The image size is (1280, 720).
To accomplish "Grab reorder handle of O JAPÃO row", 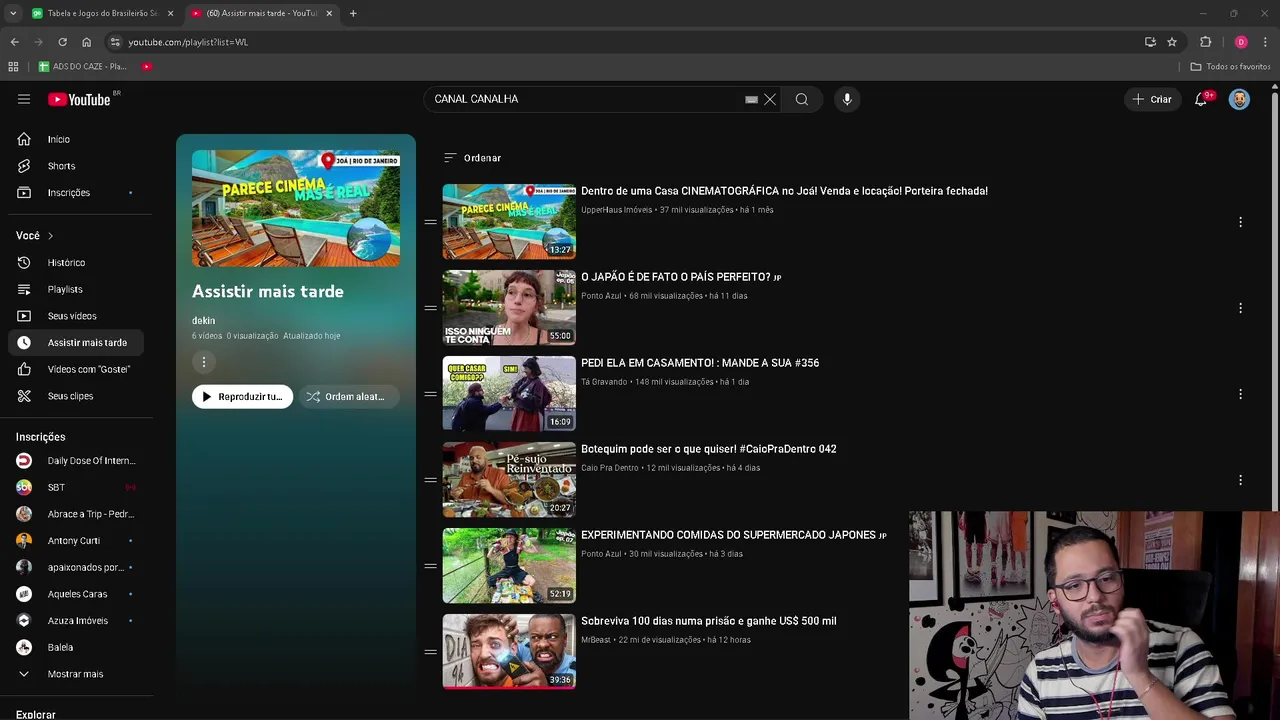I will [430, 308].
